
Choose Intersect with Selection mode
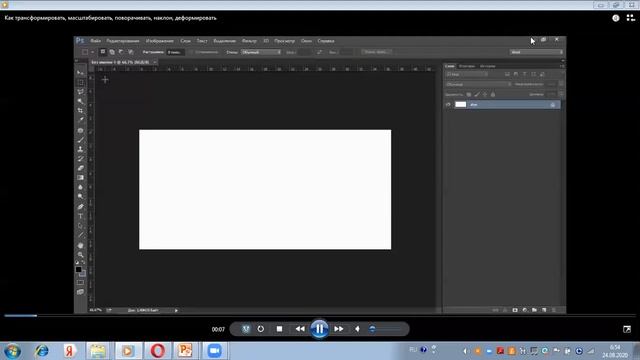pos(131,52)
